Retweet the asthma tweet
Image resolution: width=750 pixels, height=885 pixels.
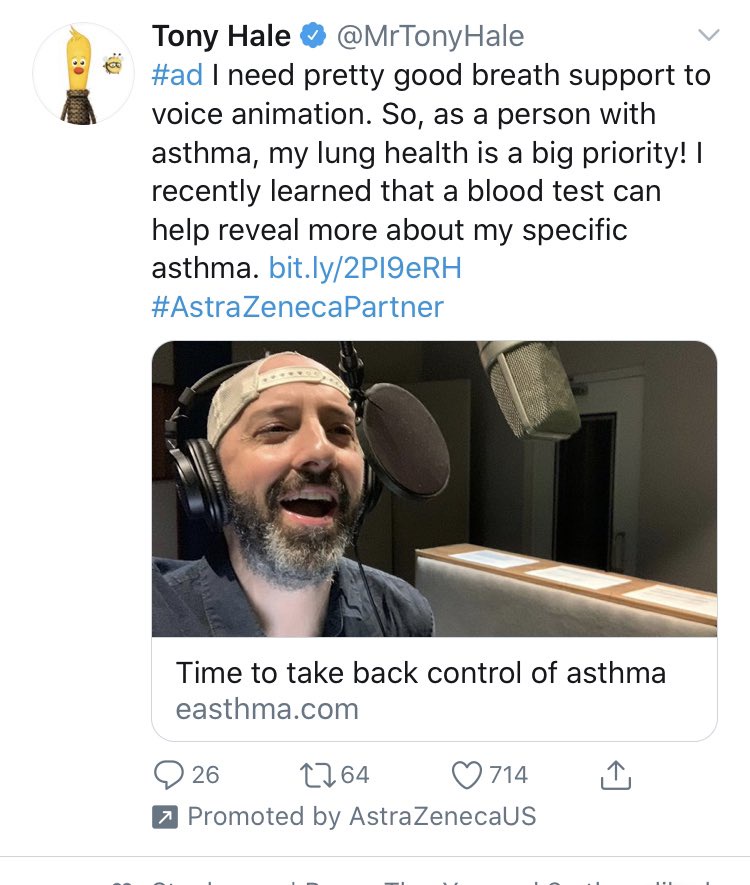click(x=315, y=774)
